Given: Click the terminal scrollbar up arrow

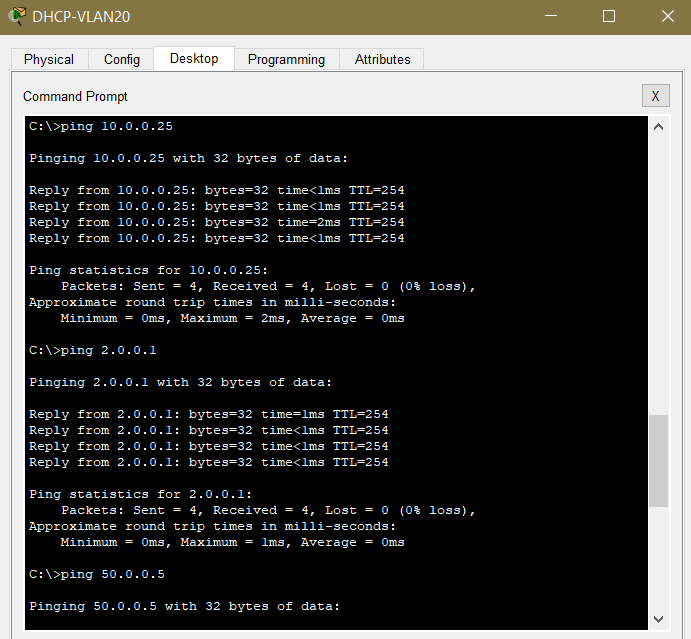Looking at the screenshot, I should (x=657, y=127).
